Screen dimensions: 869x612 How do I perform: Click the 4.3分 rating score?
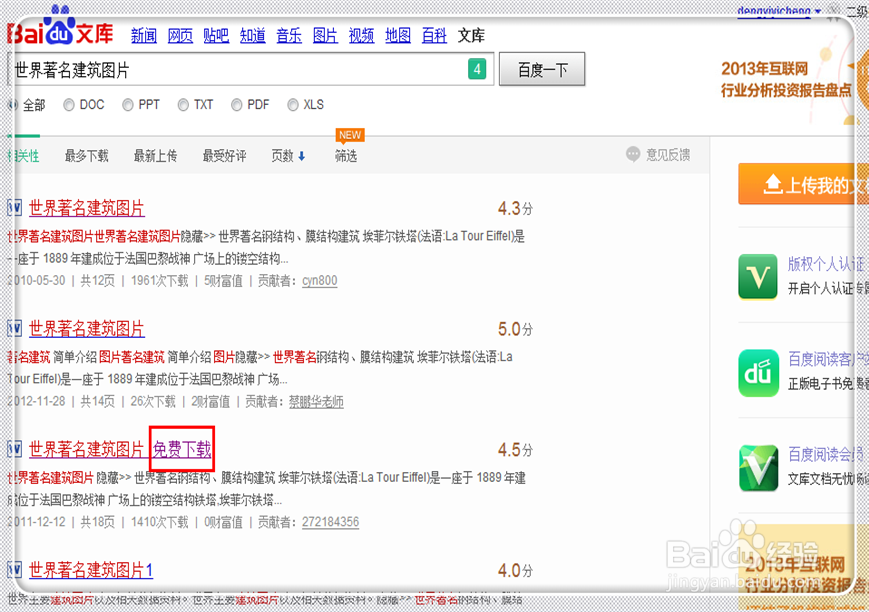point(515,209)
